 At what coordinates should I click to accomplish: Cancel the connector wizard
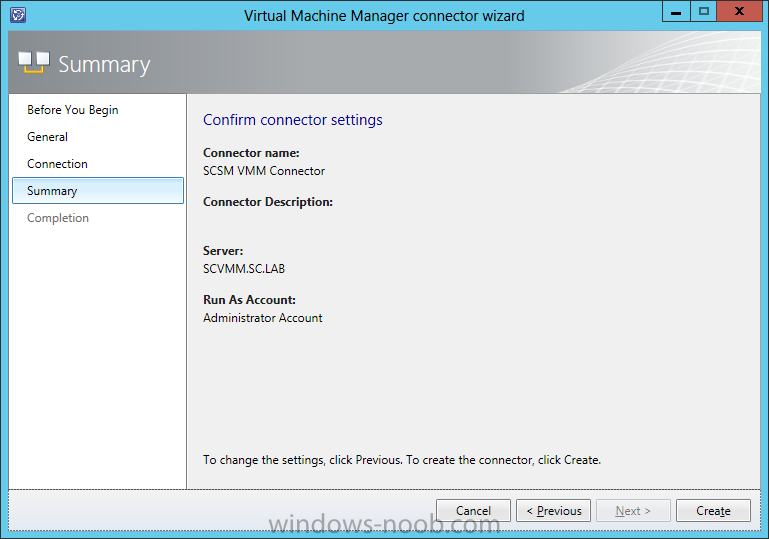click(473, 511)
